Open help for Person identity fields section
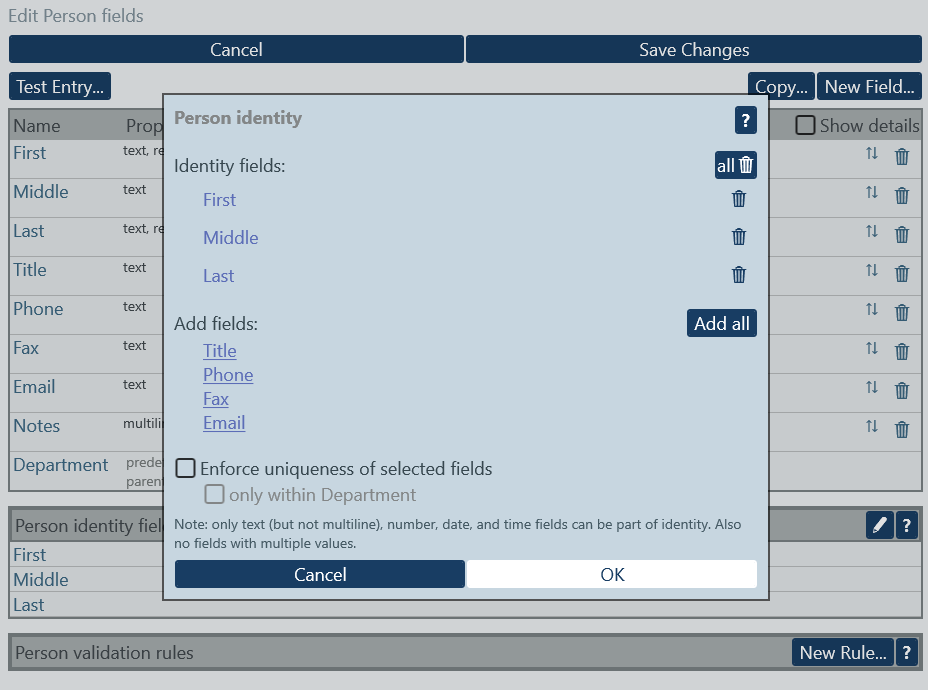Viewport: 928px width, 690px height. [x=906, y=524]
